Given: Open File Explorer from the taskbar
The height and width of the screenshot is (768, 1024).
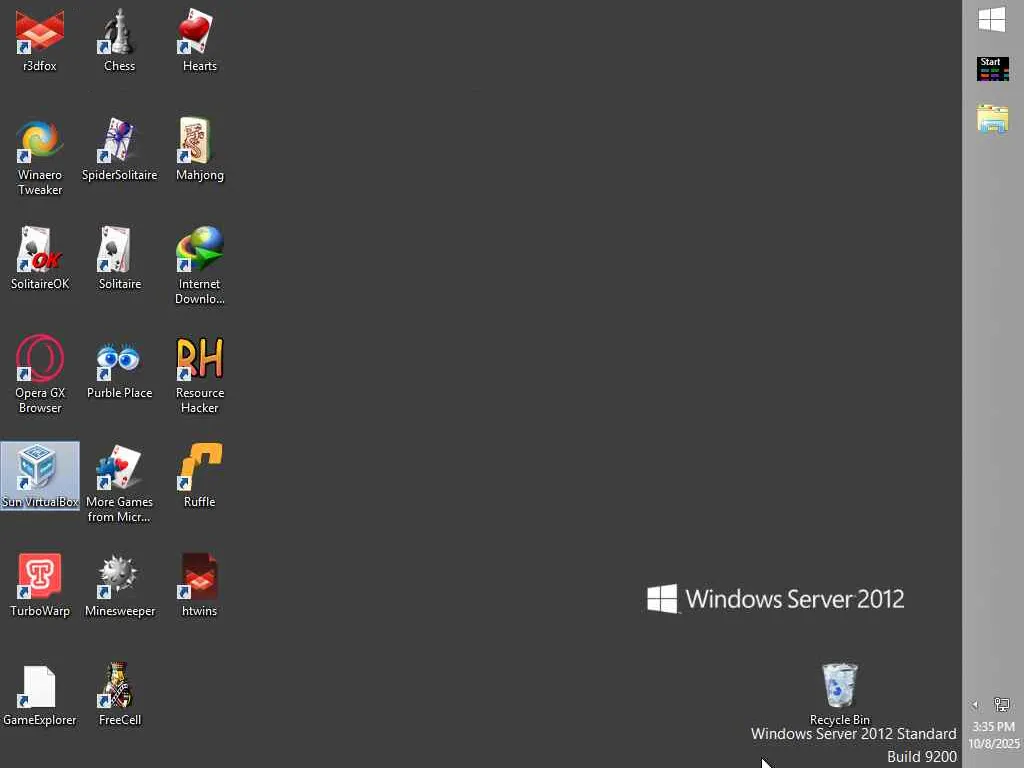Looking at the screenshot, I should click(x=993, y=119).
